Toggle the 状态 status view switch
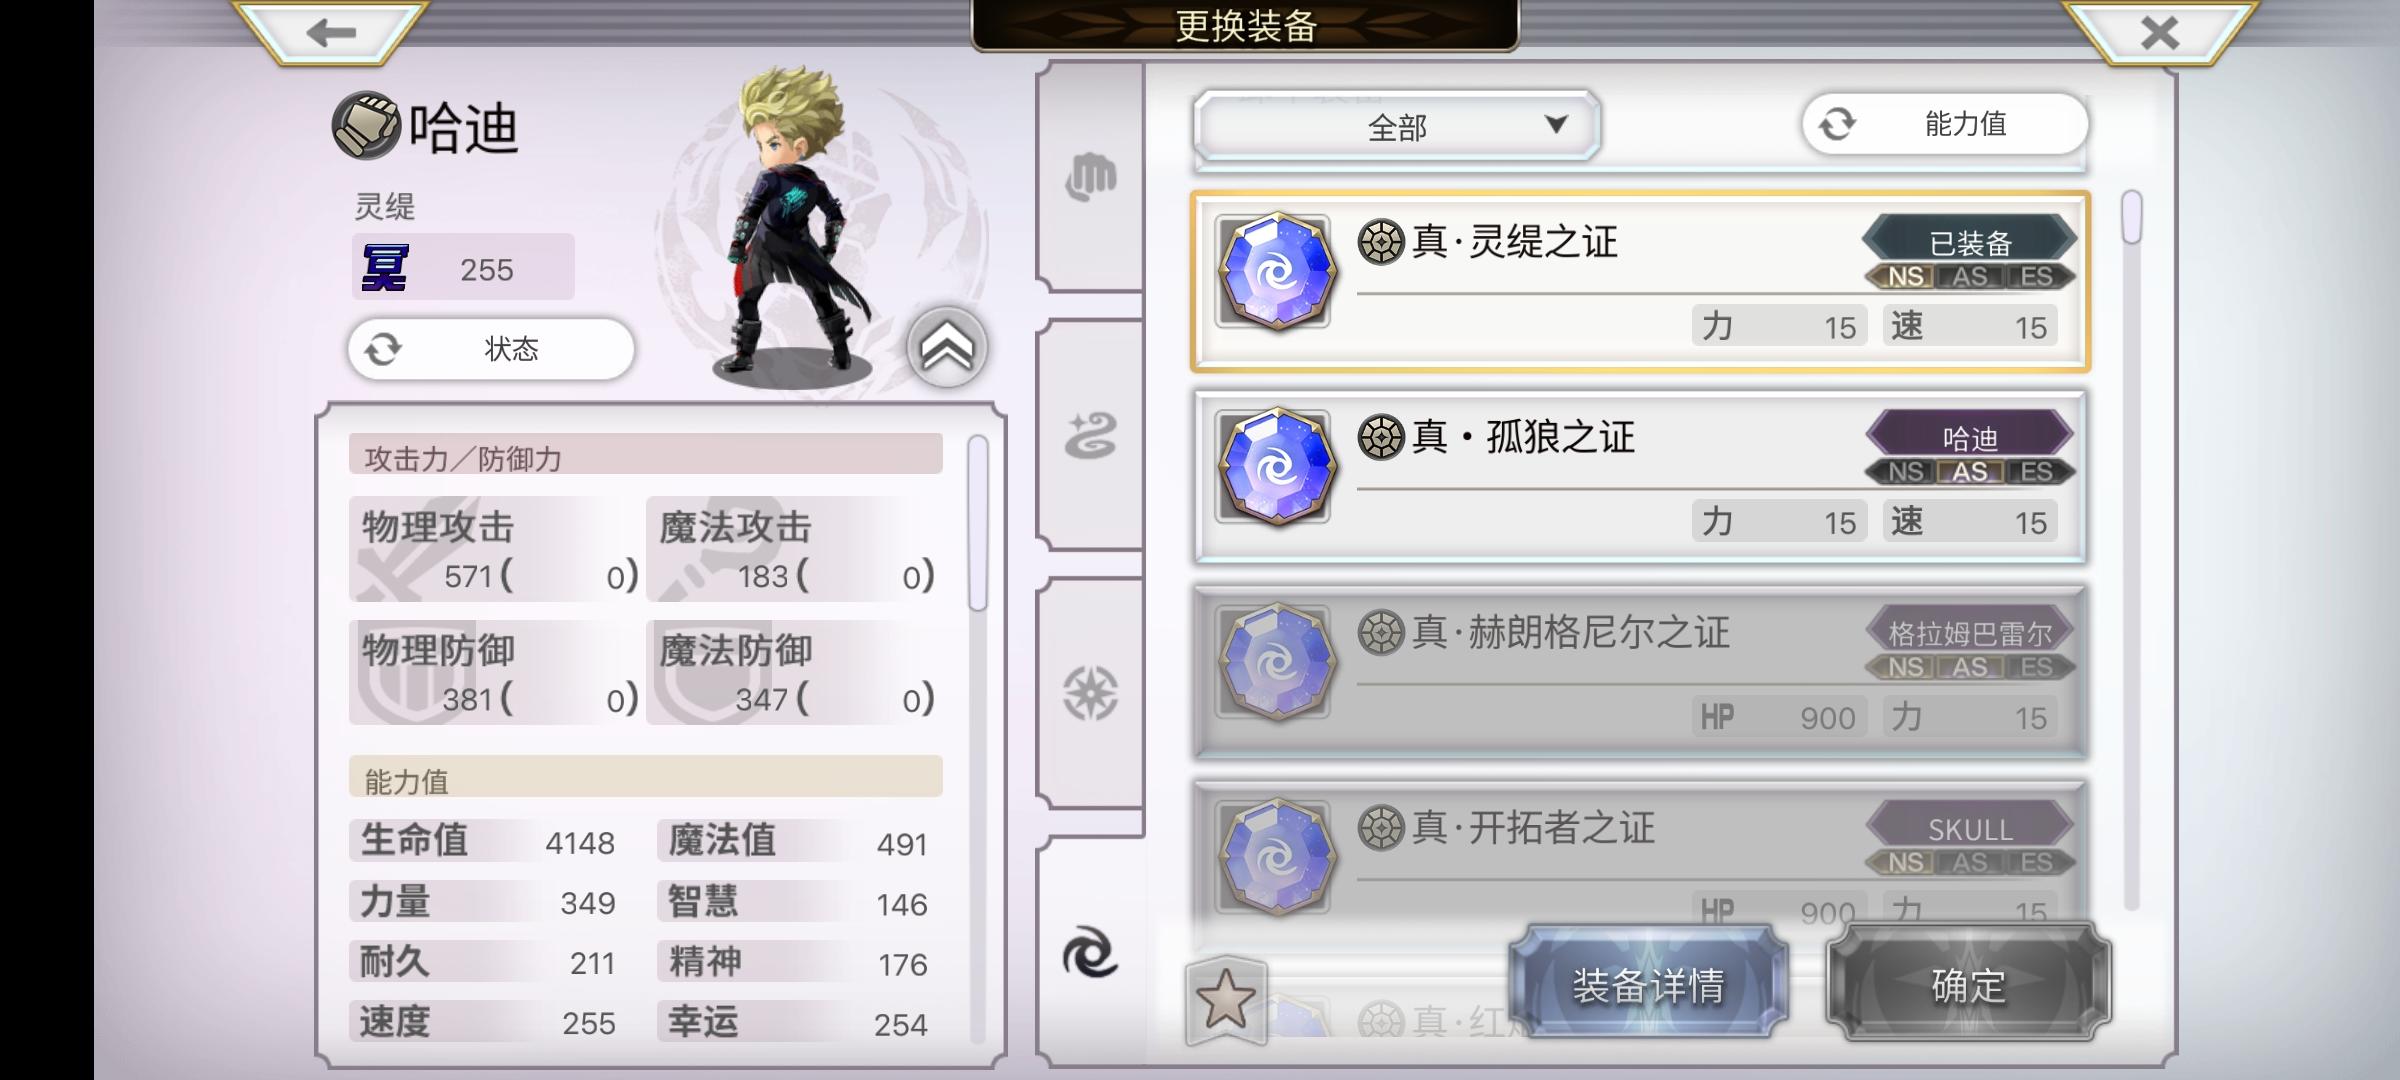The height and width of the screenshot is (1080, 2400). [x=491, y=349]
